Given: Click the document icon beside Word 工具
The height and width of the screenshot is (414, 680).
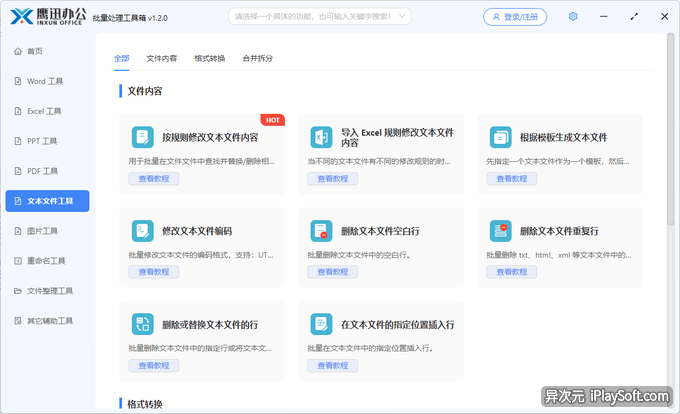Looking at the screenshot, I should coord(18,81).
